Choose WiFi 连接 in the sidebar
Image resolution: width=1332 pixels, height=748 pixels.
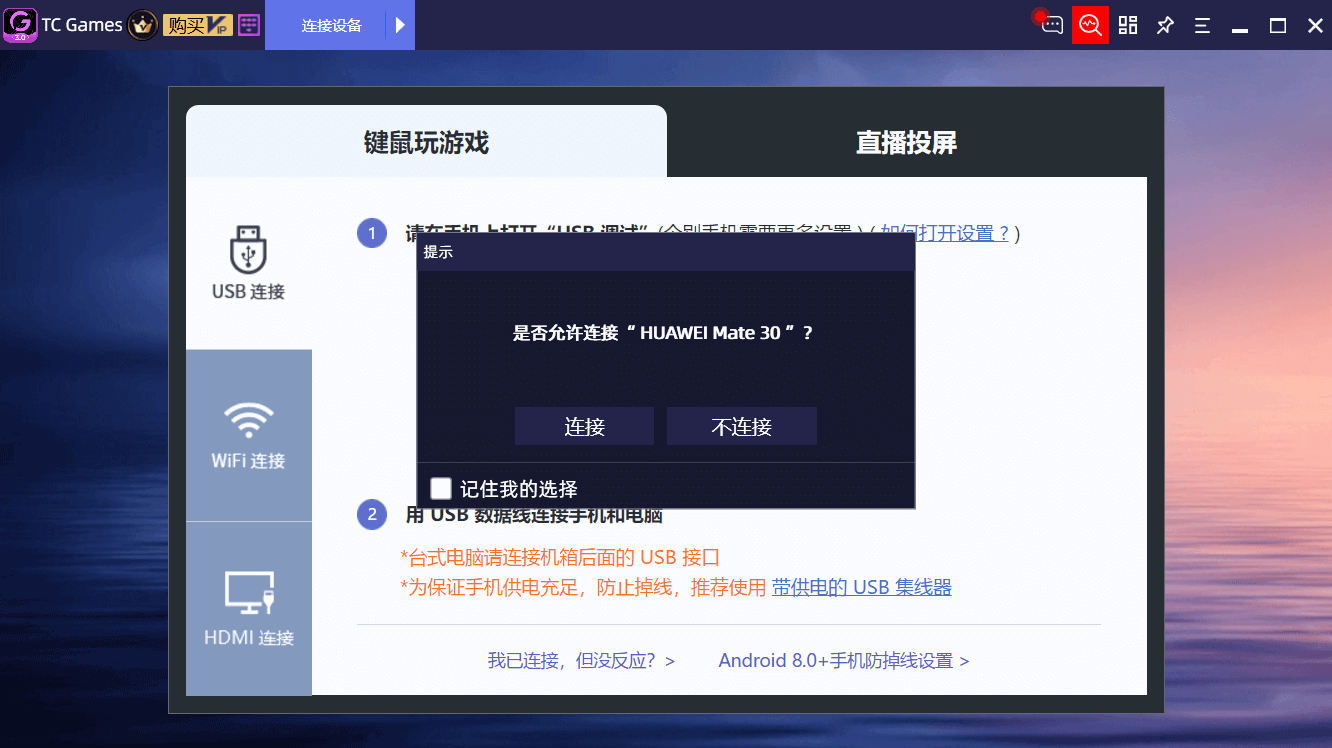(248, 435)
